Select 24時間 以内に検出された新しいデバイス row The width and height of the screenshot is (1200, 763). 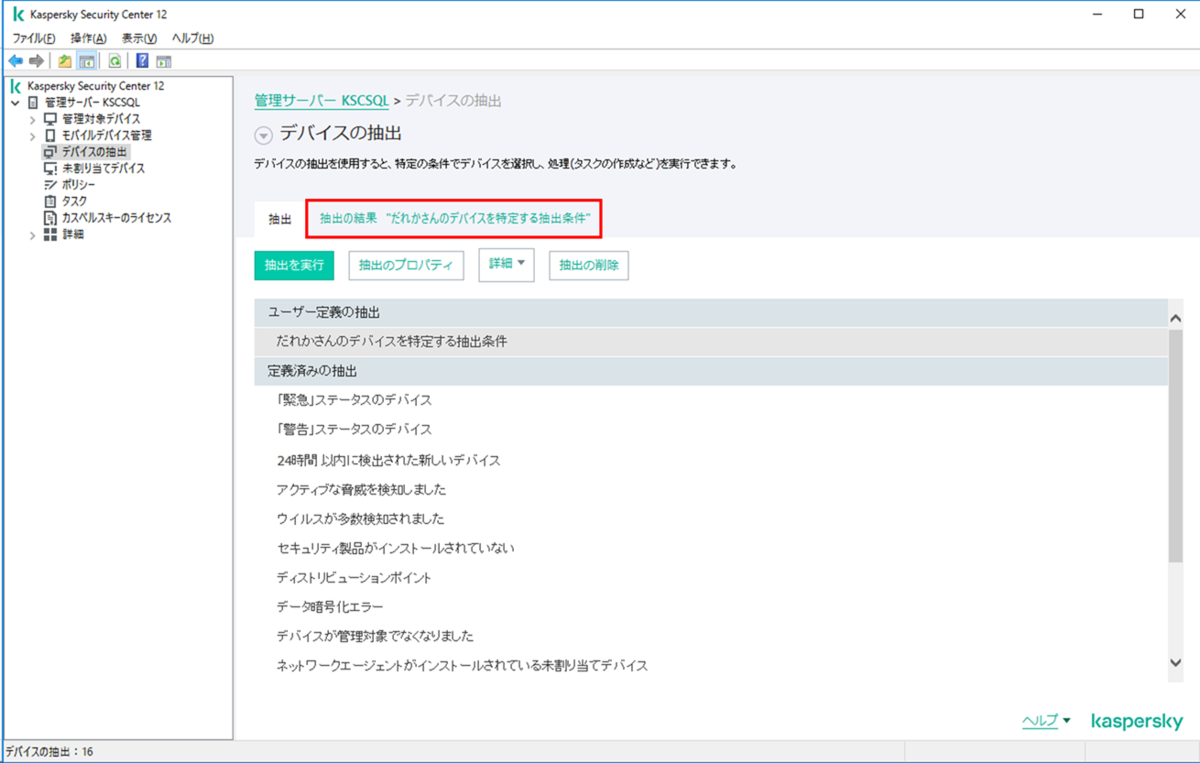pos(711,460)
